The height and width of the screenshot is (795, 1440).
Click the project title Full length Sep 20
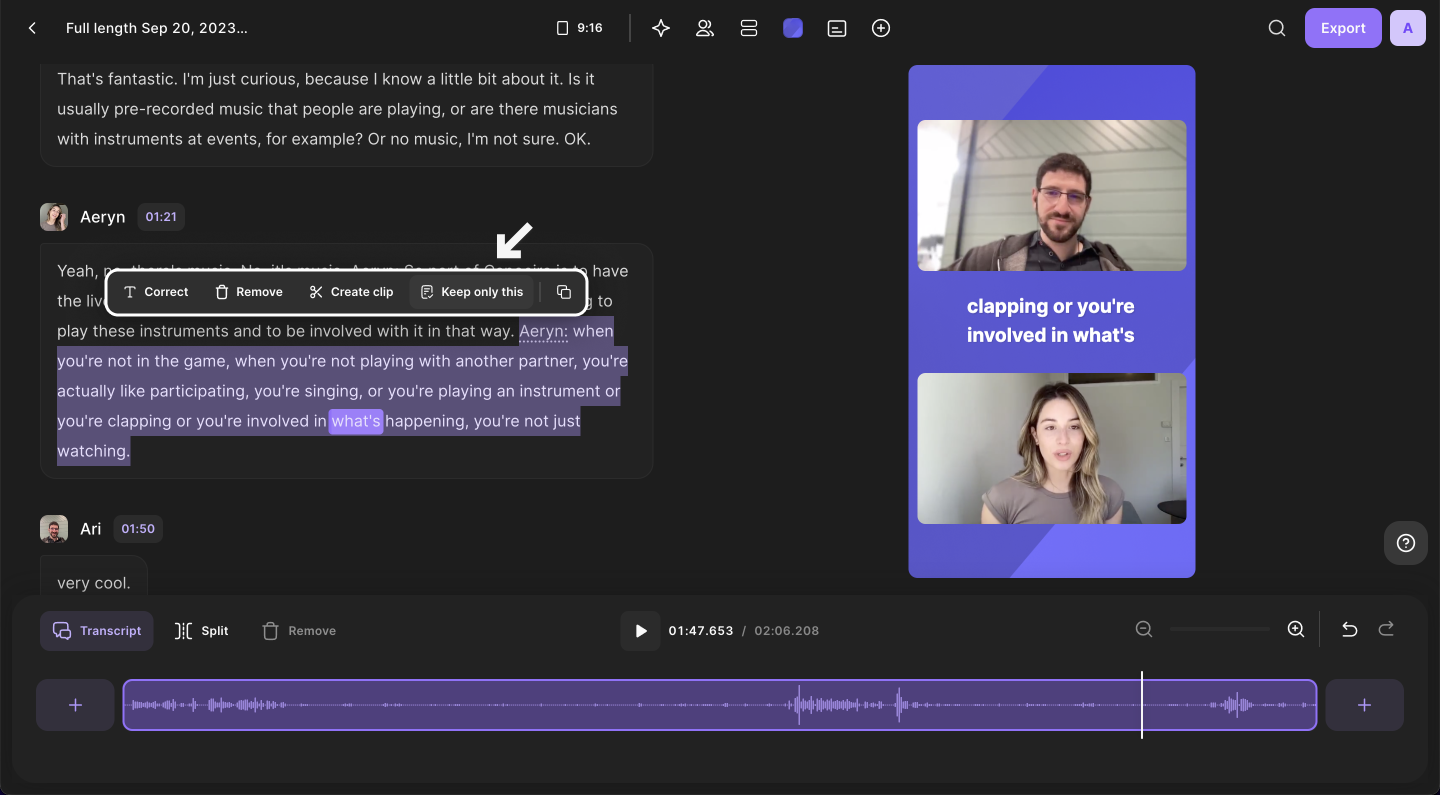157,28
